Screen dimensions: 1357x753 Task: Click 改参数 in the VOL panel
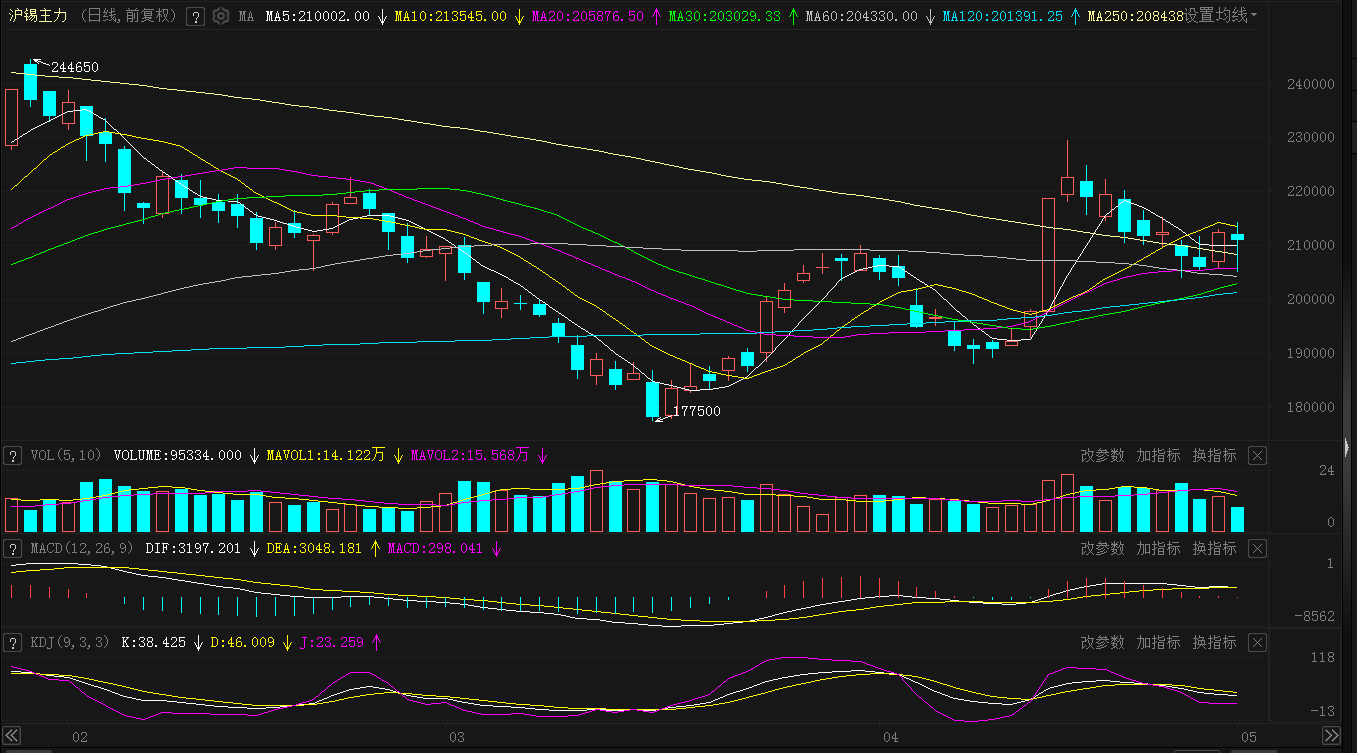1102,456
